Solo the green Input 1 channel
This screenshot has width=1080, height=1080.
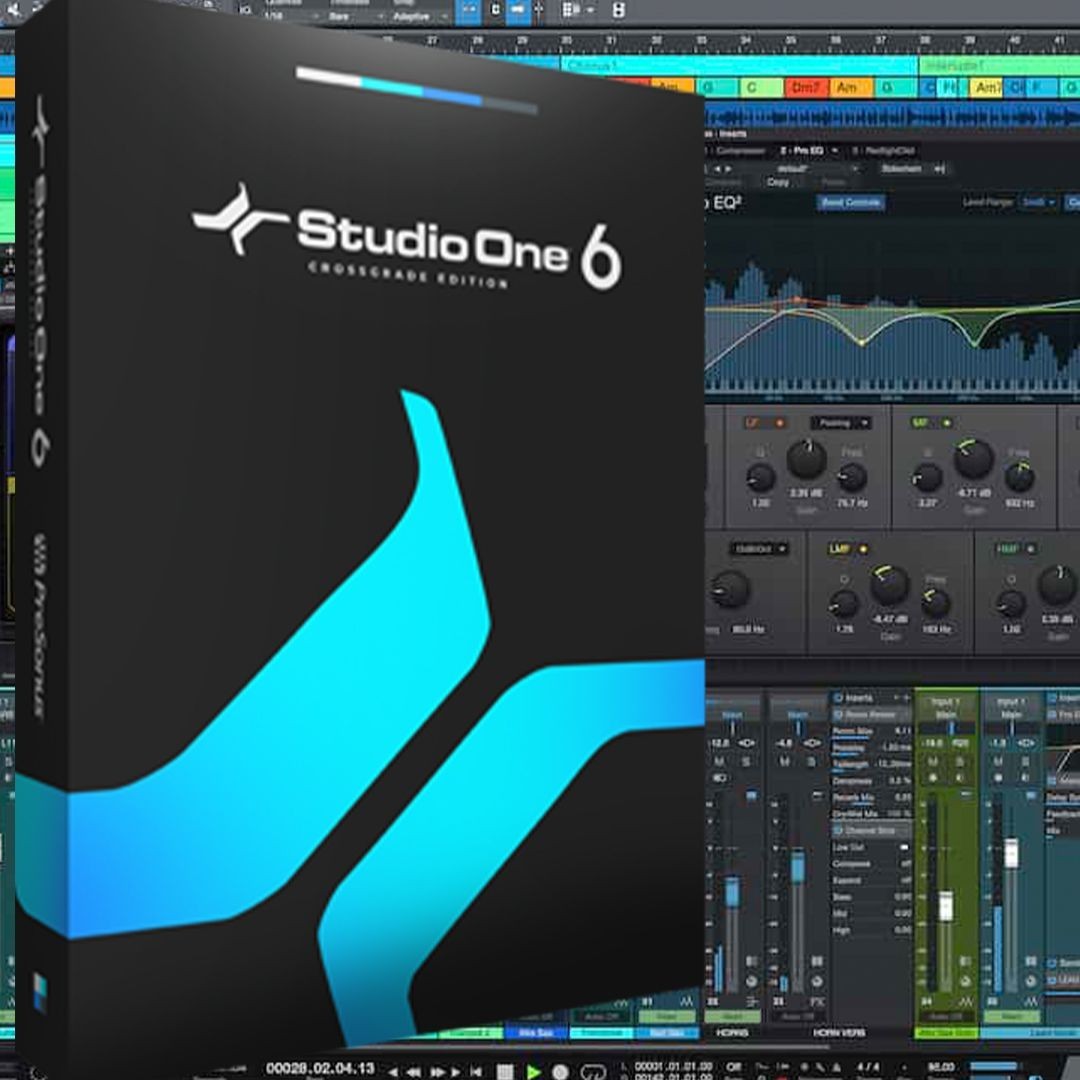959,762
